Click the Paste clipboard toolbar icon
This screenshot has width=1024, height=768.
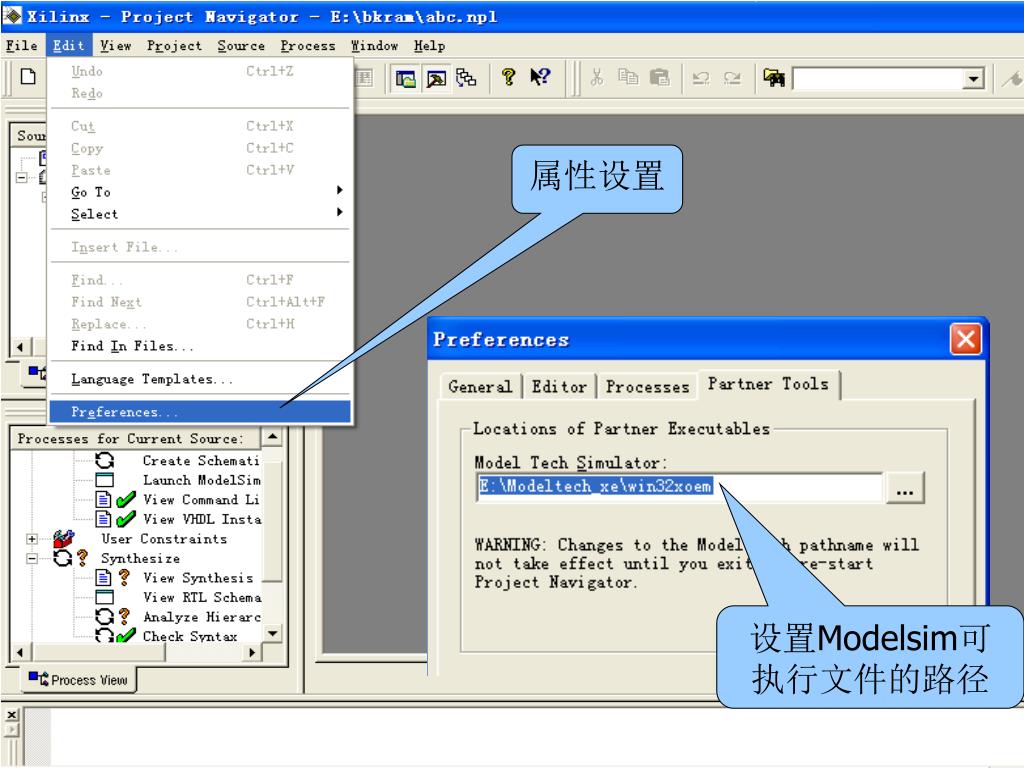pyautogui.click(x=660, y=78)
